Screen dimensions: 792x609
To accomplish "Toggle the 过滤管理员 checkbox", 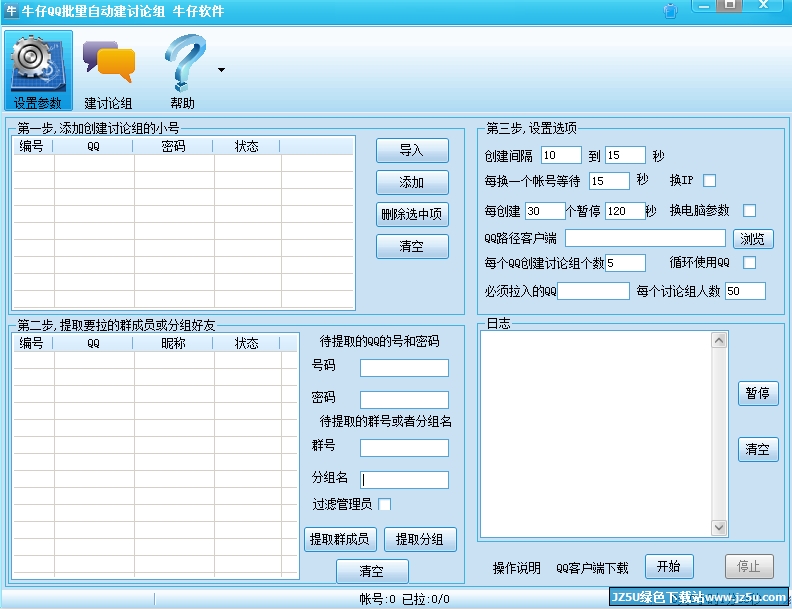I will coord(384,504).
